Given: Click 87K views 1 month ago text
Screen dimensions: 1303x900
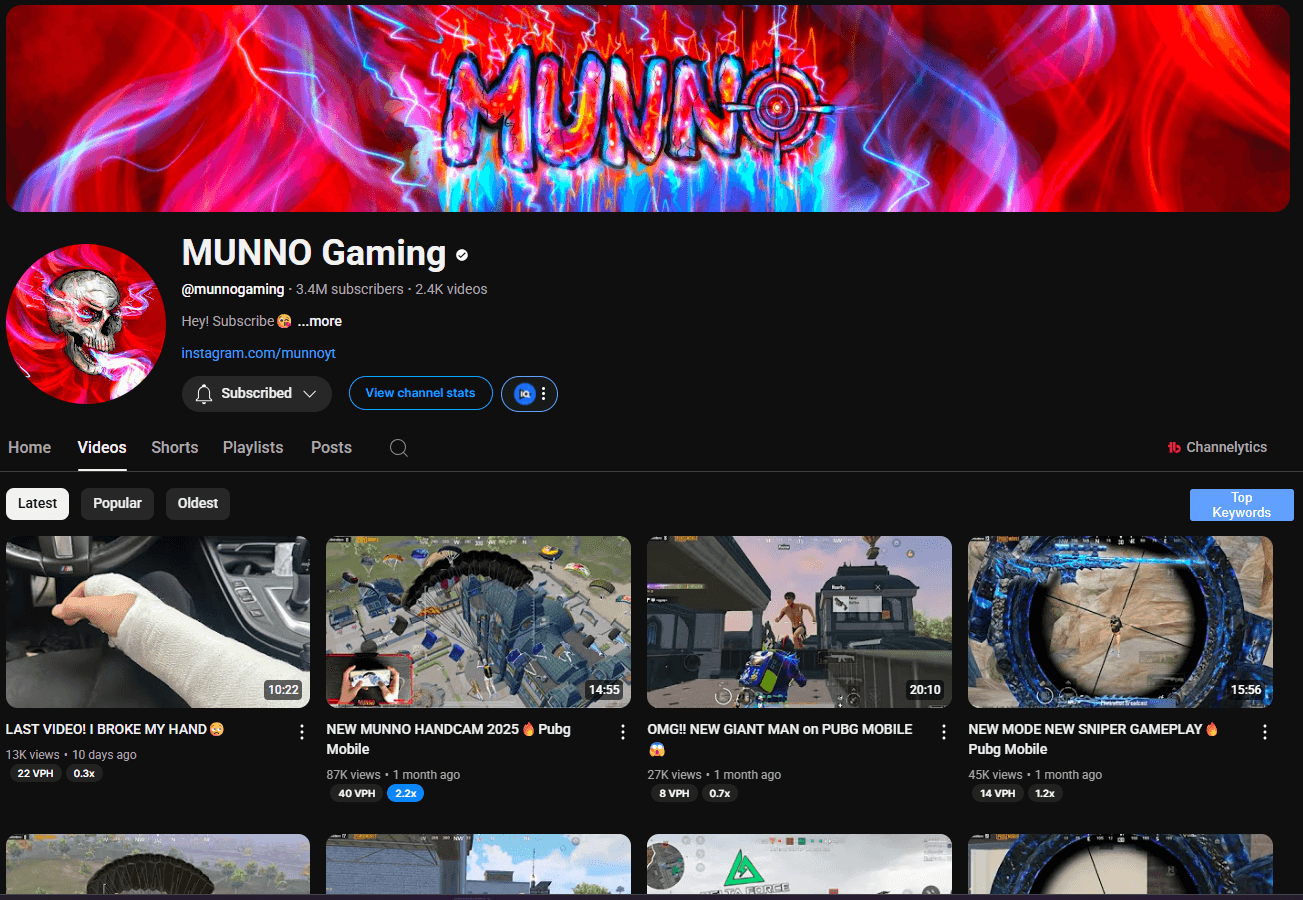Looking at the screenshot, I should 393,775.
